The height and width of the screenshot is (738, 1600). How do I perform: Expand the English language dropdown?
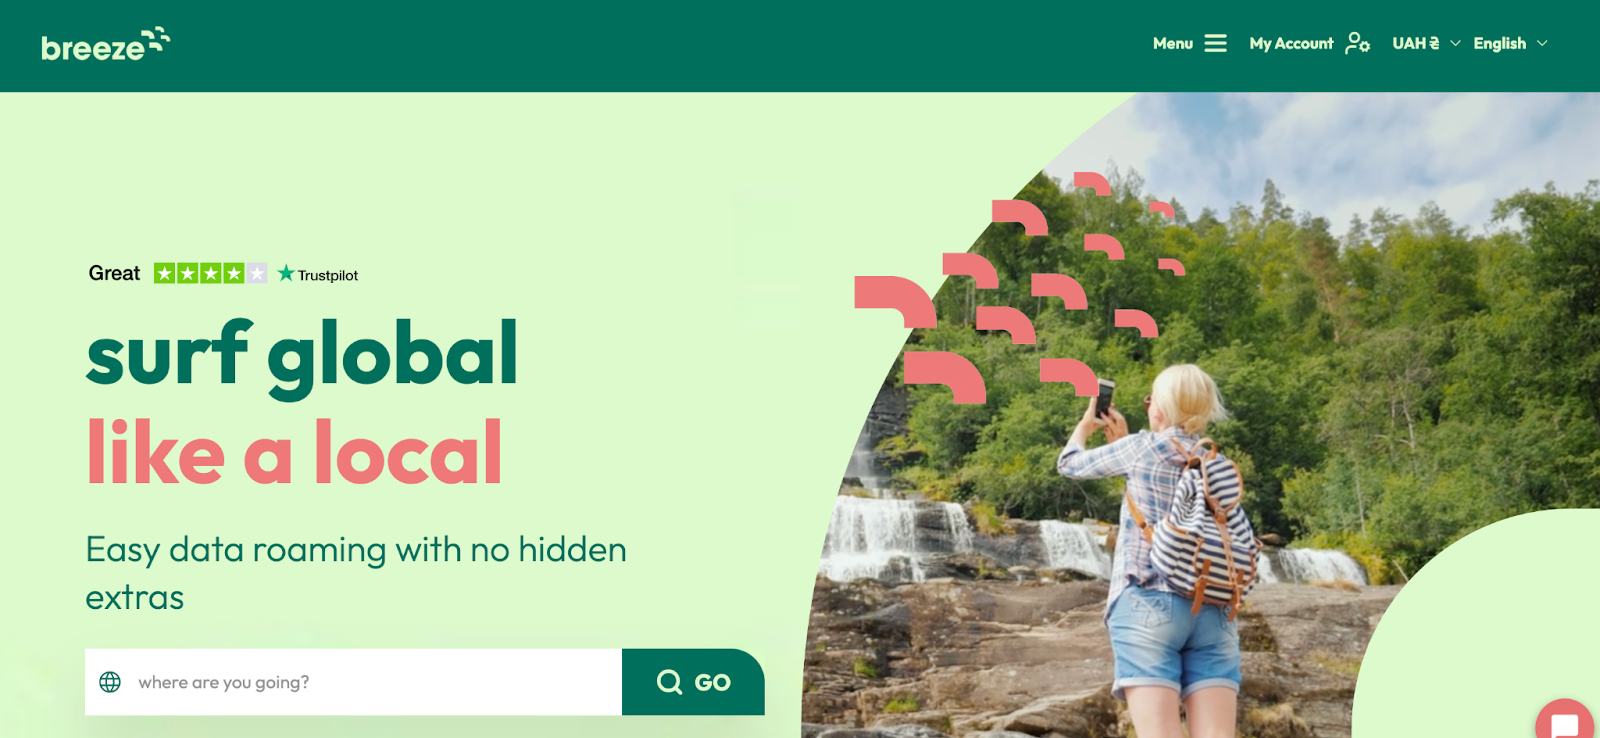[x=1510, y=43]
